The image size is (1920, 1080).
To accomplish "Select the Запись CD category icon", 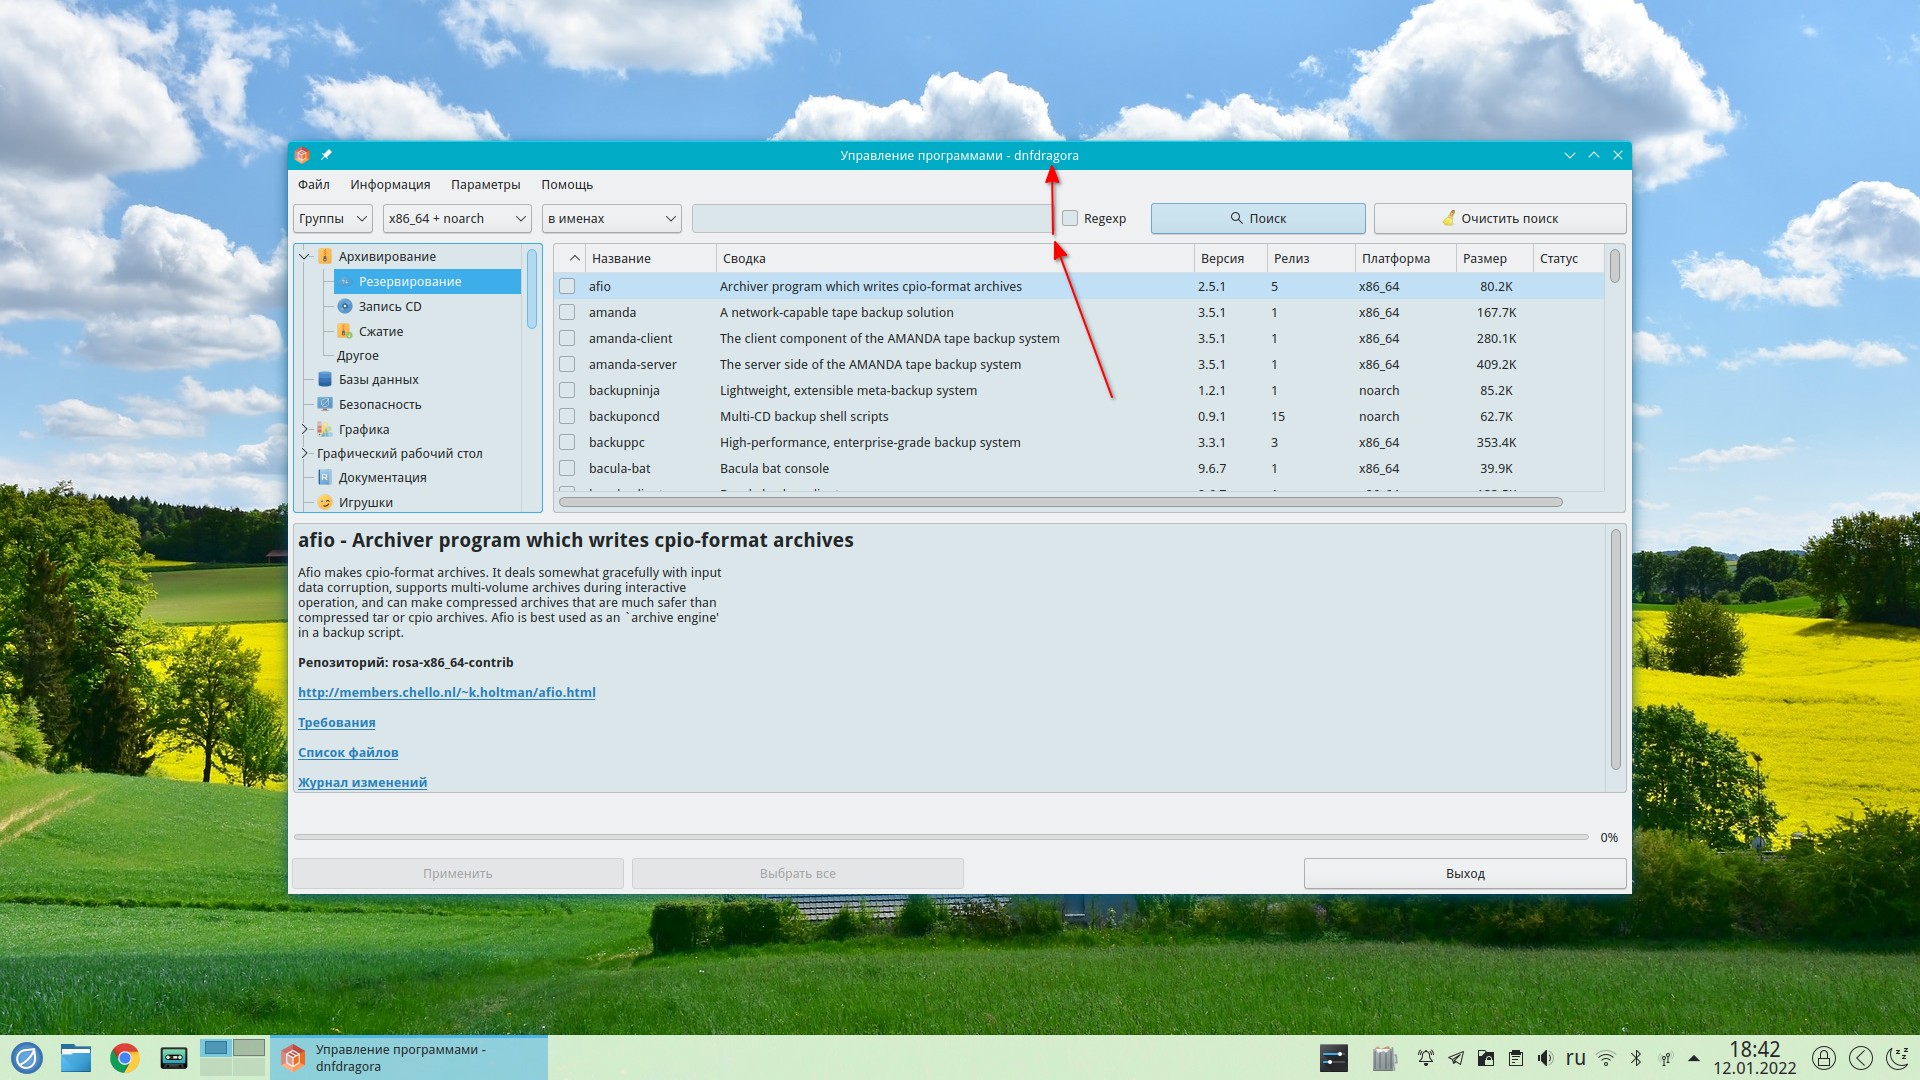I will [x=345, y=306].
